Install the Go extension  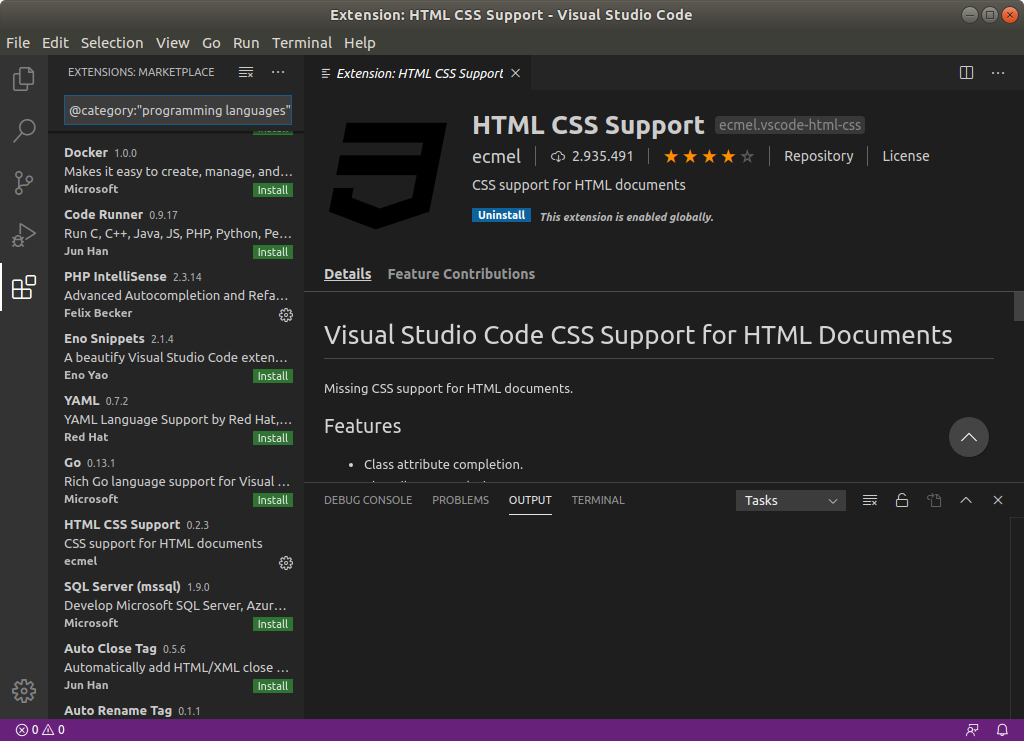point(273,500)
